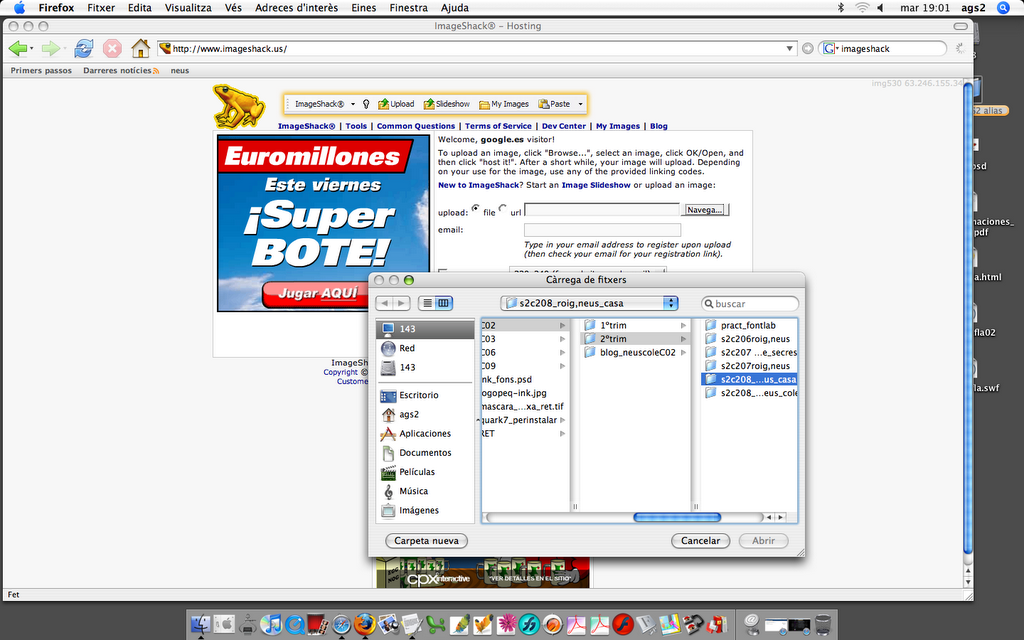Image resolution: width=1024 pixels, height=640 pixels.
Task: Open the Visualitza menu
Action: click(x=188, y=8)
